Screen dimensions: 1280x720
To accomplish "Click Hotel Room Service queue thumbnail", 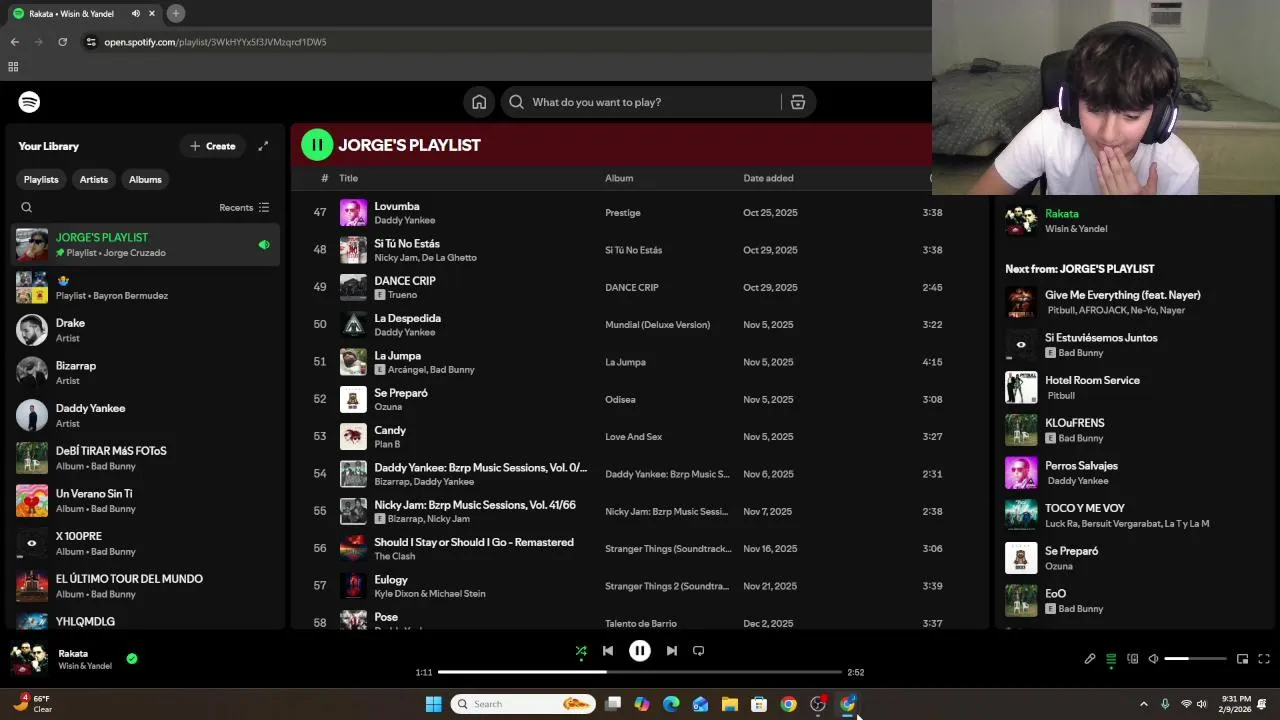I will tap(1021, 388).
